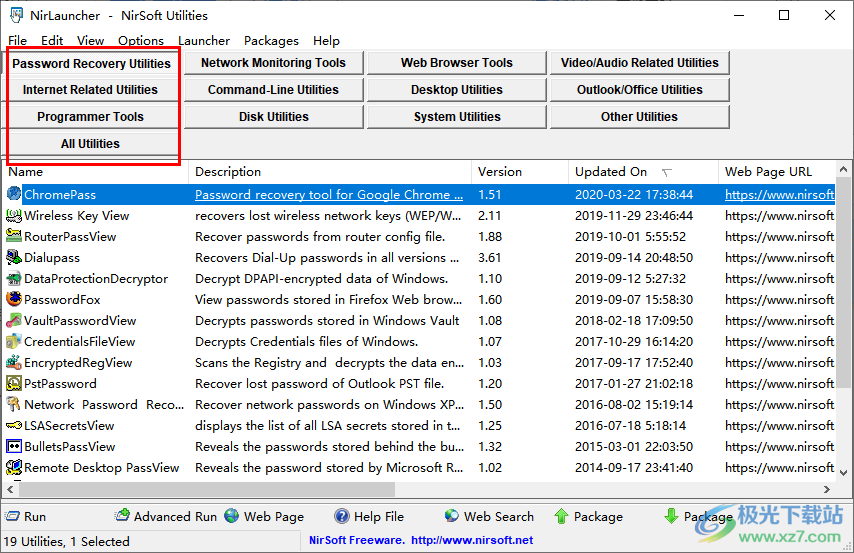Click the BulletsPassView icon
Viewport: 854px width, 553px height.
pyautogui.click(x=14, y=446)
